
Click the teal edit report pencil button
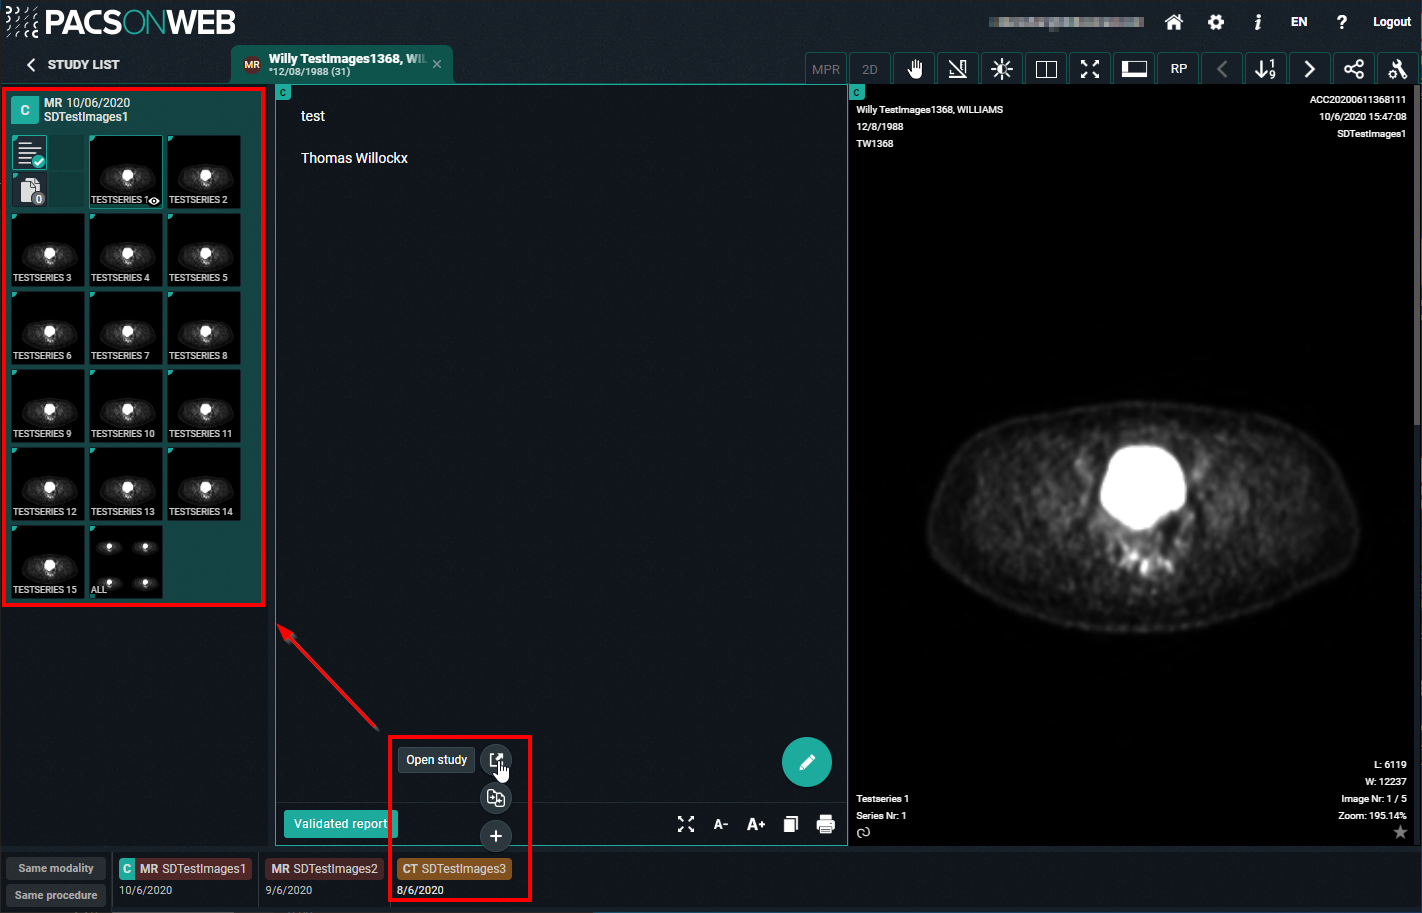click(x=806, y=762)
